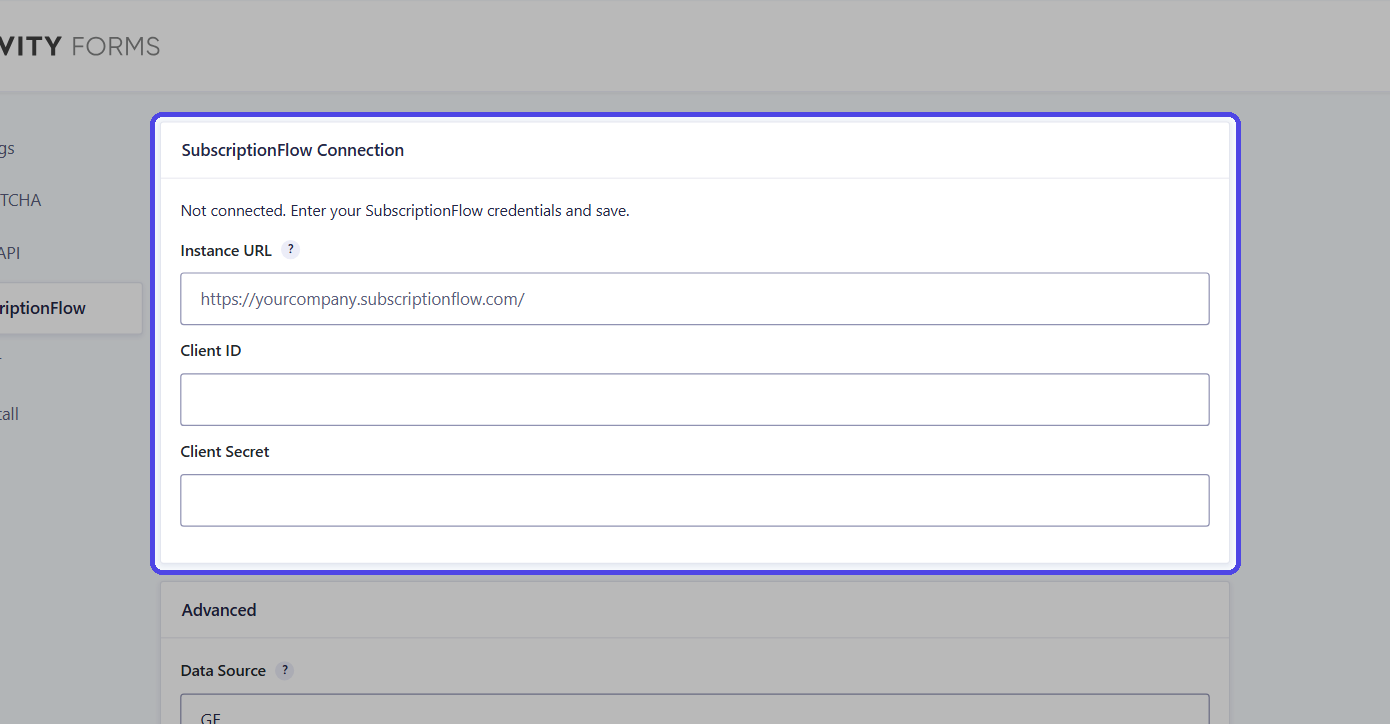Click the Not connected status message
The image size is (1390, 724).
coord(405,211)
